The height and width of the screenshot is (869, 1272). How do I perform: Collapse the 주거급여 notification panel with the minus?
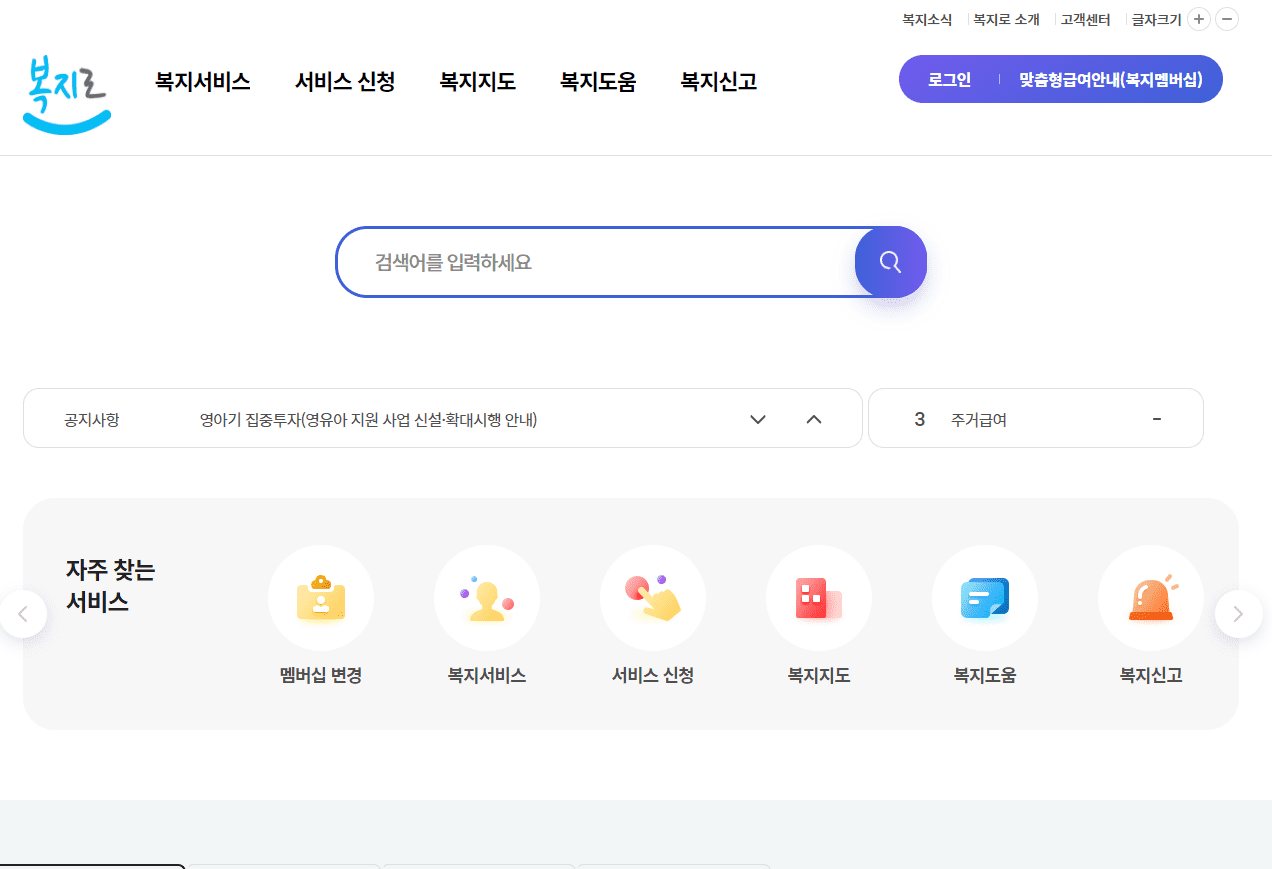(1157, 418)
